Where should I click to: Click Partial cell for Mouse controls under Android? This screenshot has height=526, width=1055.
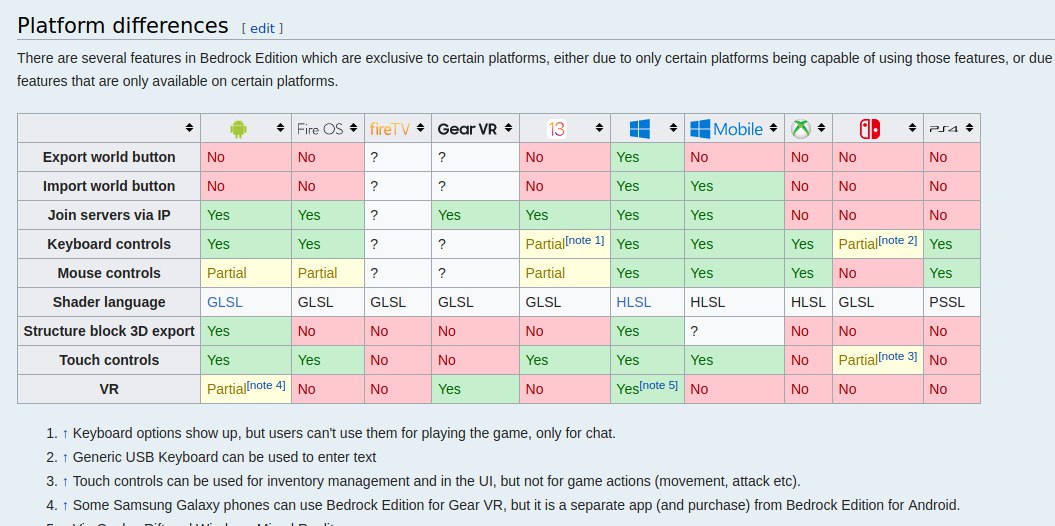point(246,273)
